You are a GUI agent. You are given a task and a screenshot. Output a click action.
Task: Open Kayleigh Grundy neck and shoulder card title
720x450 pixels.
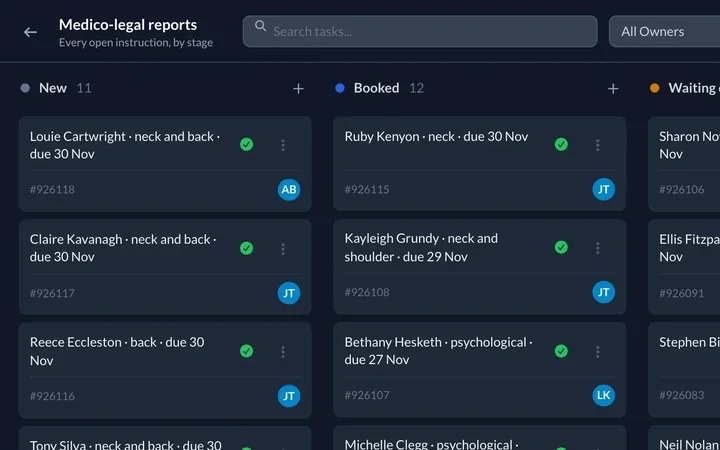[421, 248]
